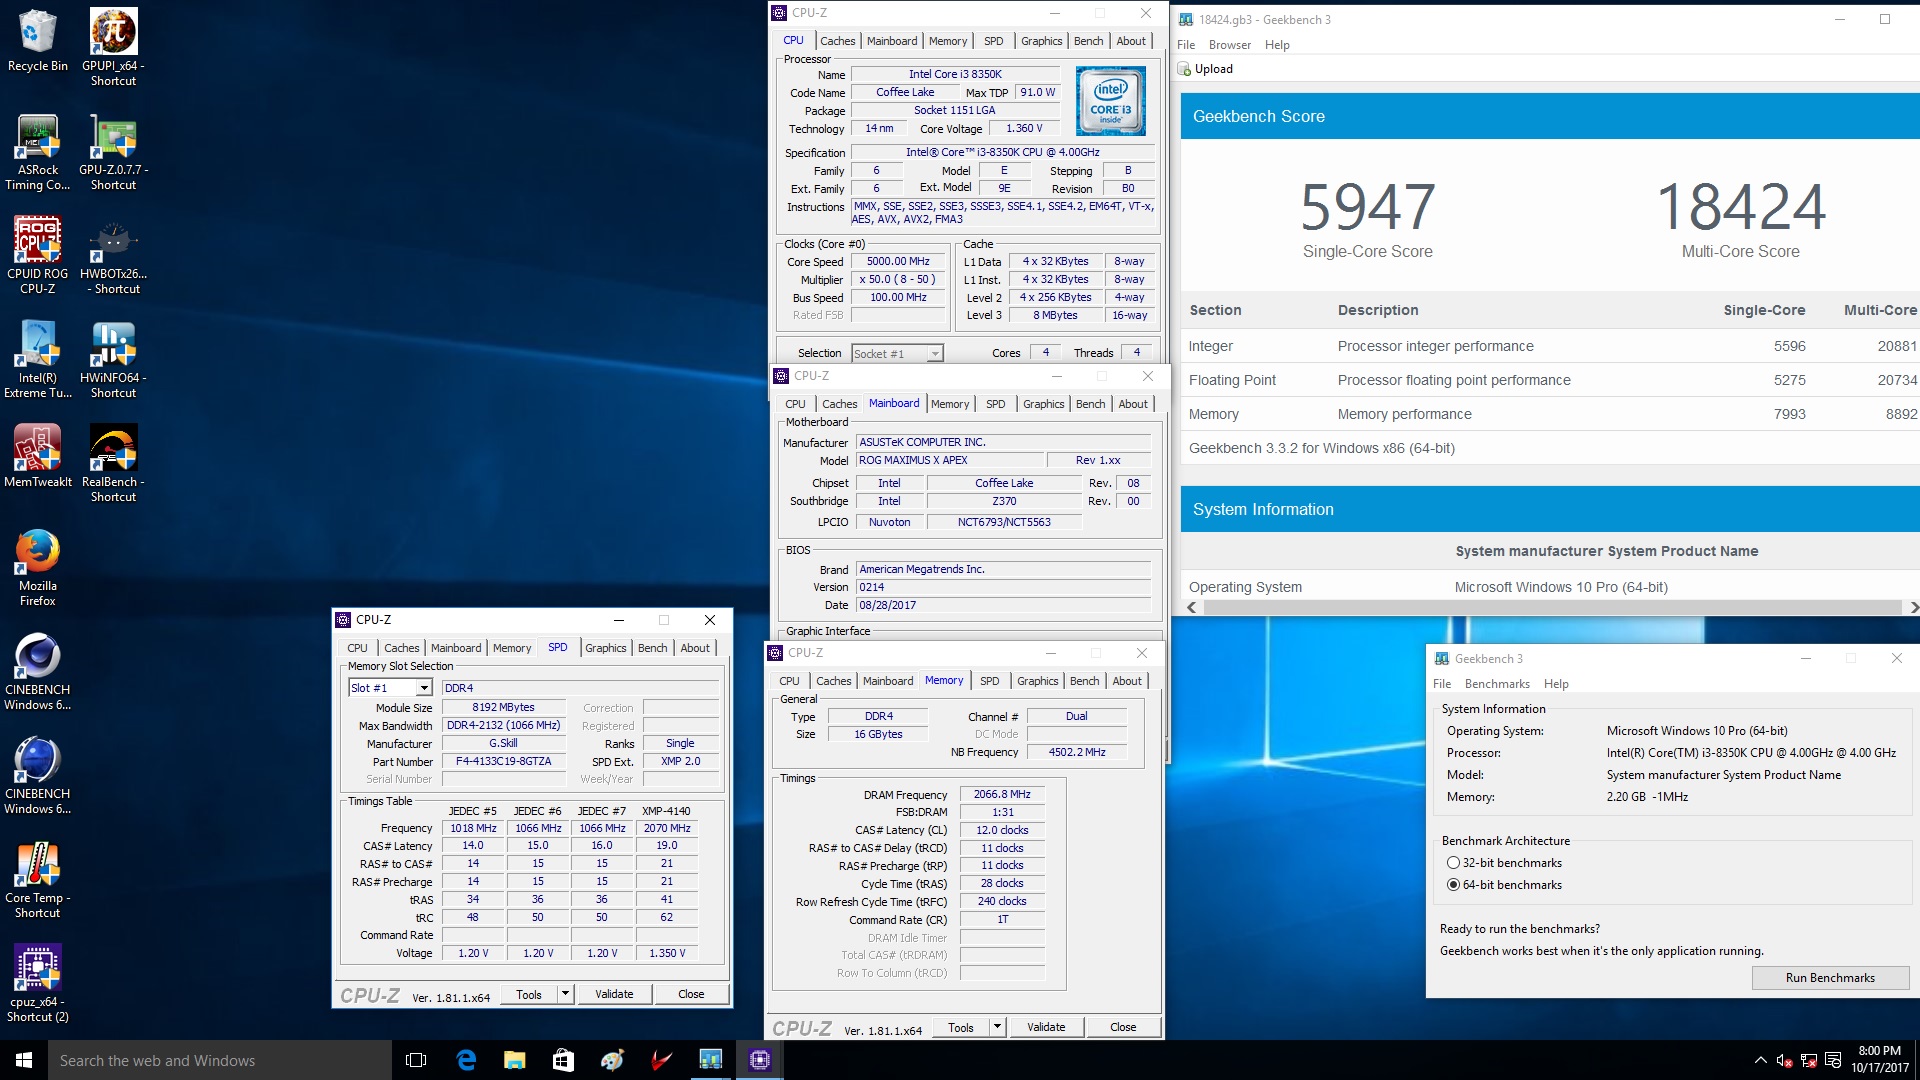This screenshot has height=1080, width=1920.
Task: Open File menu in Geekbench results window
Action: coord(1186,45)
